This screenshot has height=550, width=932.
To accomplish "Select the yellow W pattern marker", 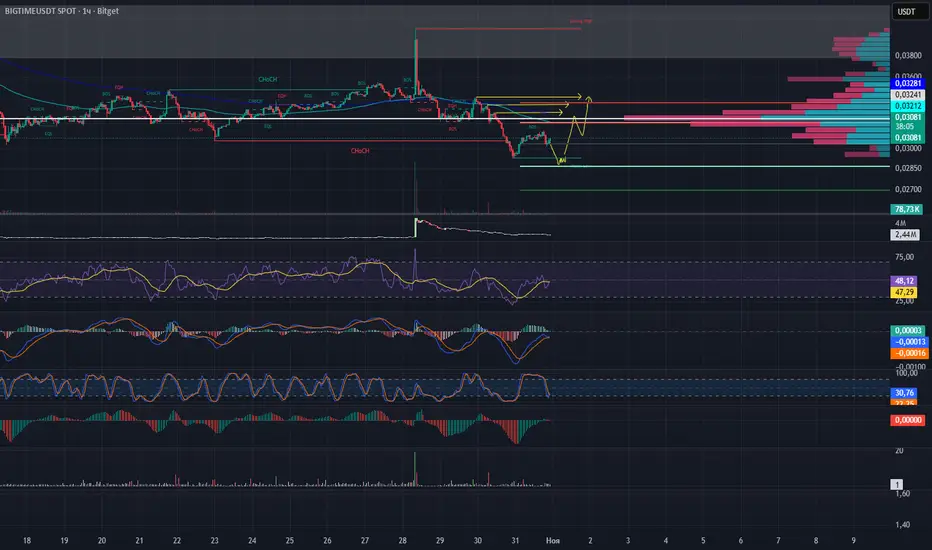I will click(563, 160).
